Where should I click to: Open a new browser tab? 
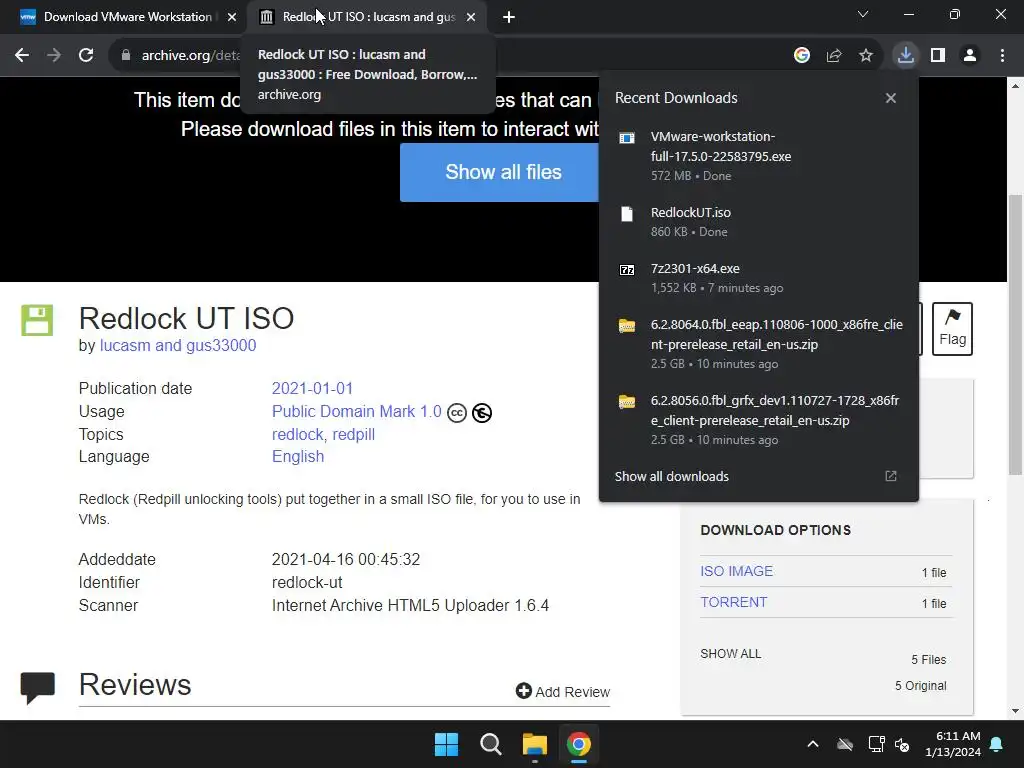point(509,18)
